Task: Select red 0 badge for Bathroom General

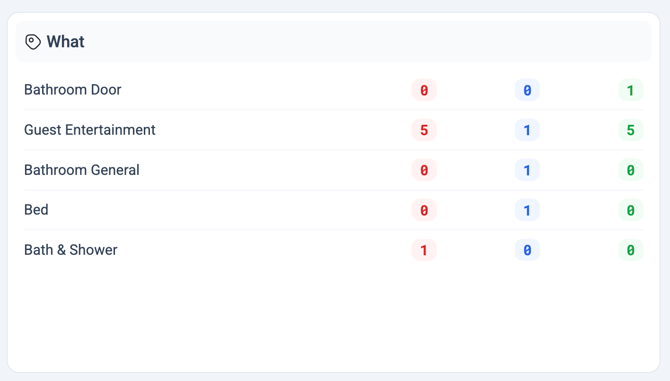Action: tap(424, 170)
